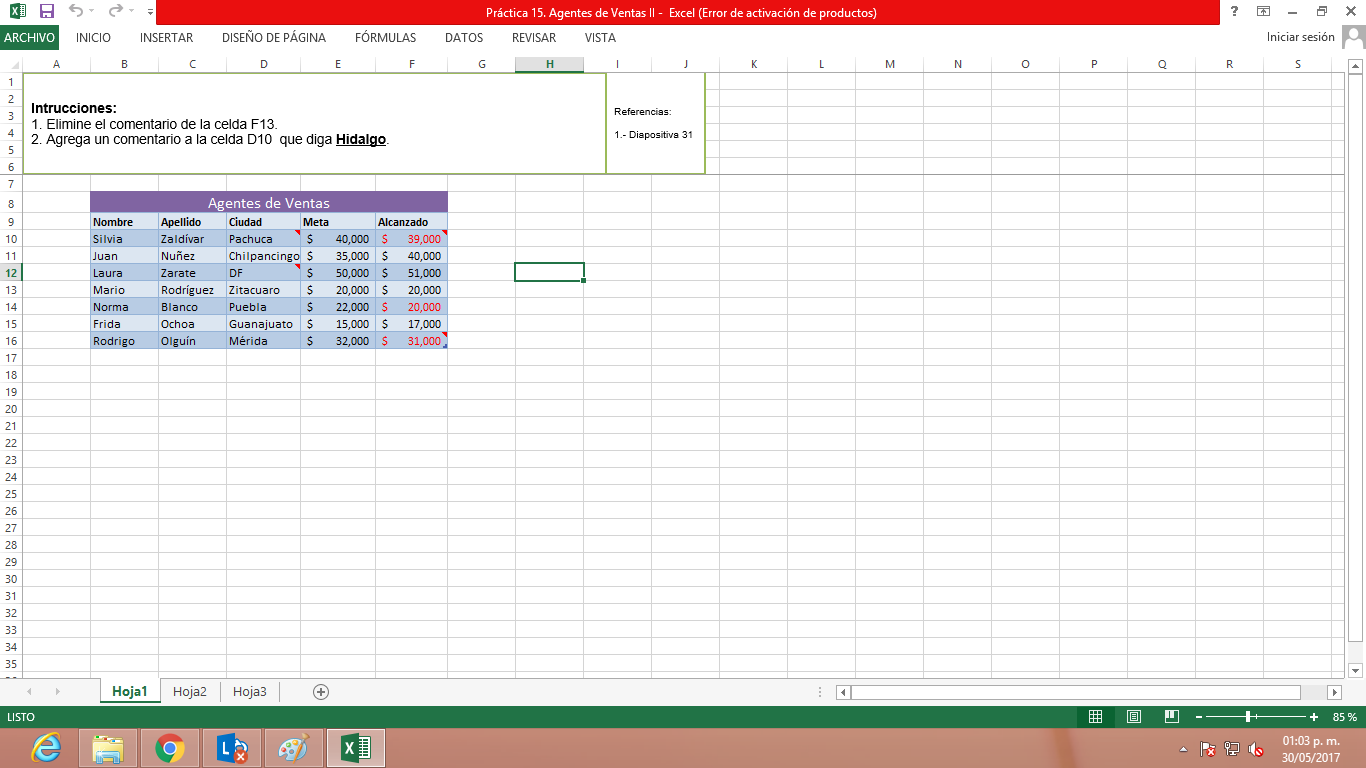Select the Chilpancingo city cell
The height and width of the screenshot is (768, 1366).
pyautogui.click(x=264, y=256)
